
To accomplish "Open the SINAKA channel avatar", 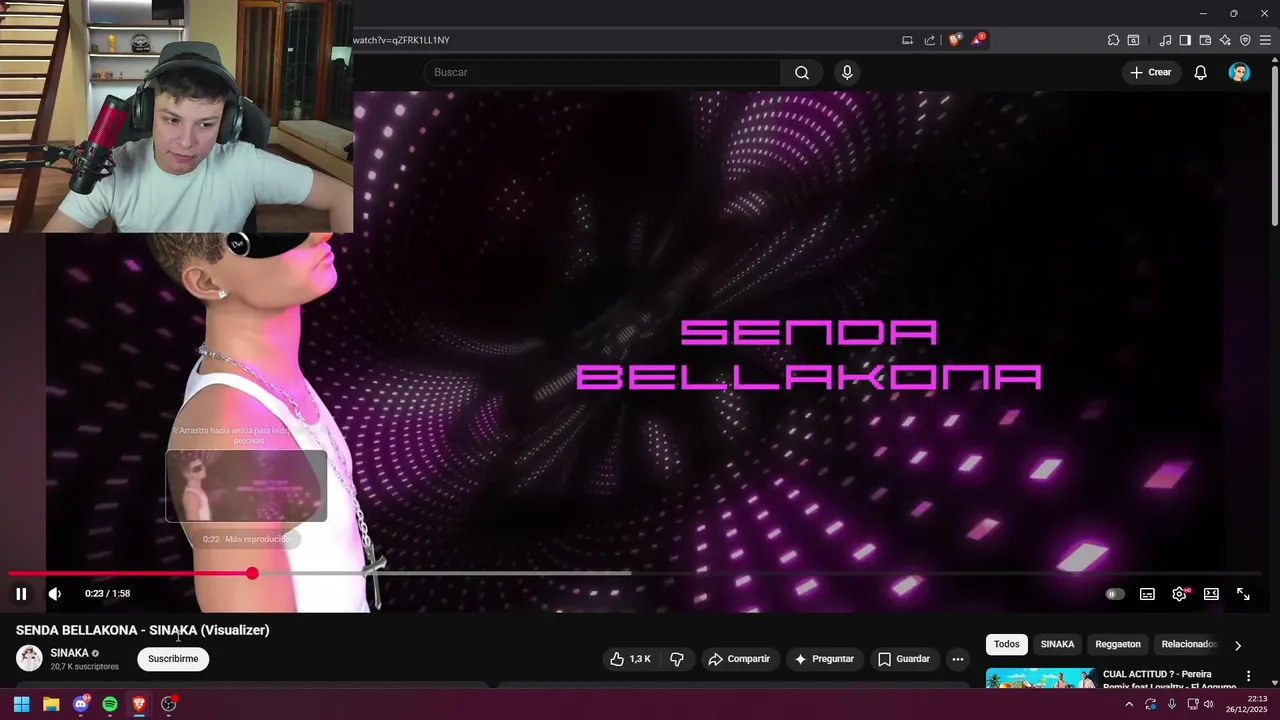I will pyautogui.click(x=29, y=658).
